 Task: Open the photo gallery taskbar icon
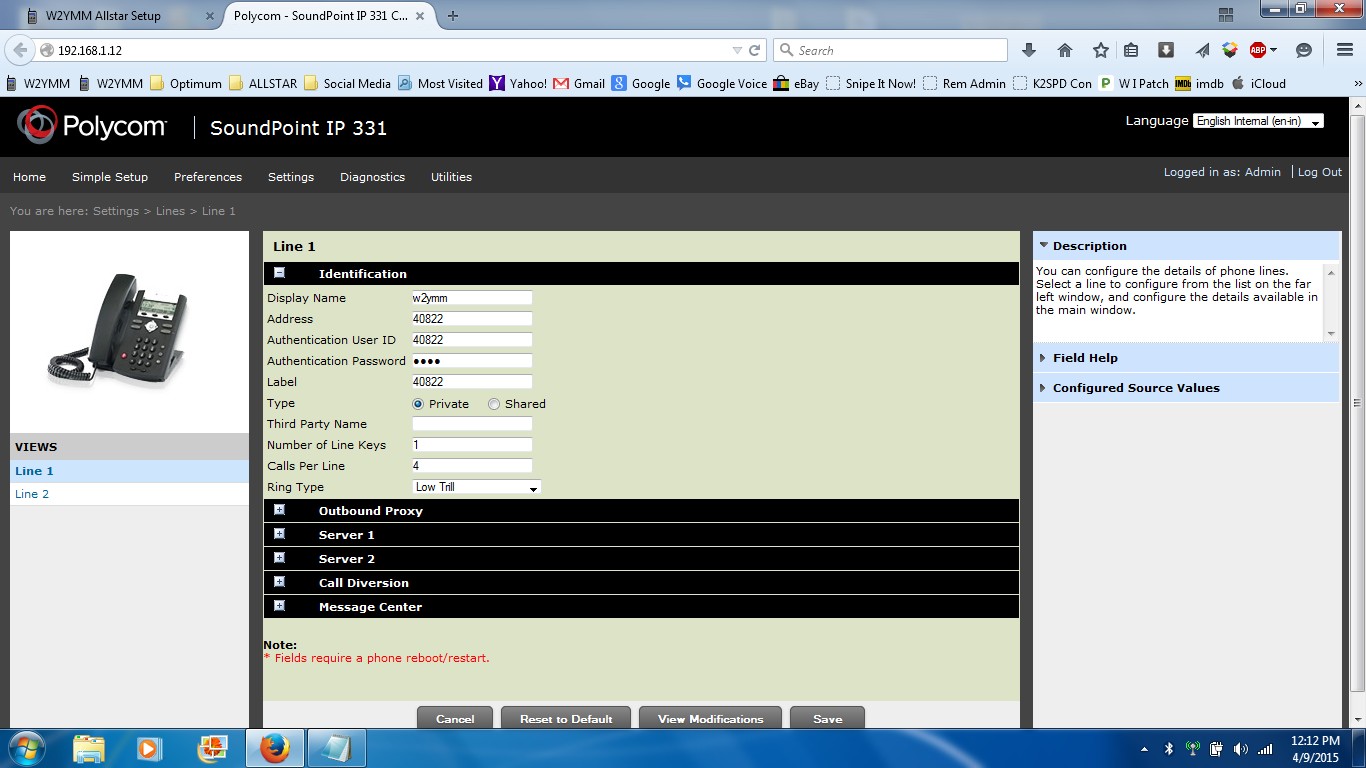[x=212, y=748]
